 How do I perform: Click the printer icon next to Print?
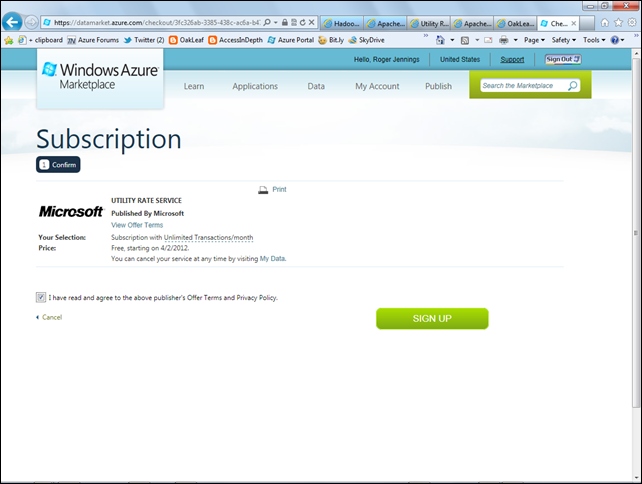pos(263,190)
